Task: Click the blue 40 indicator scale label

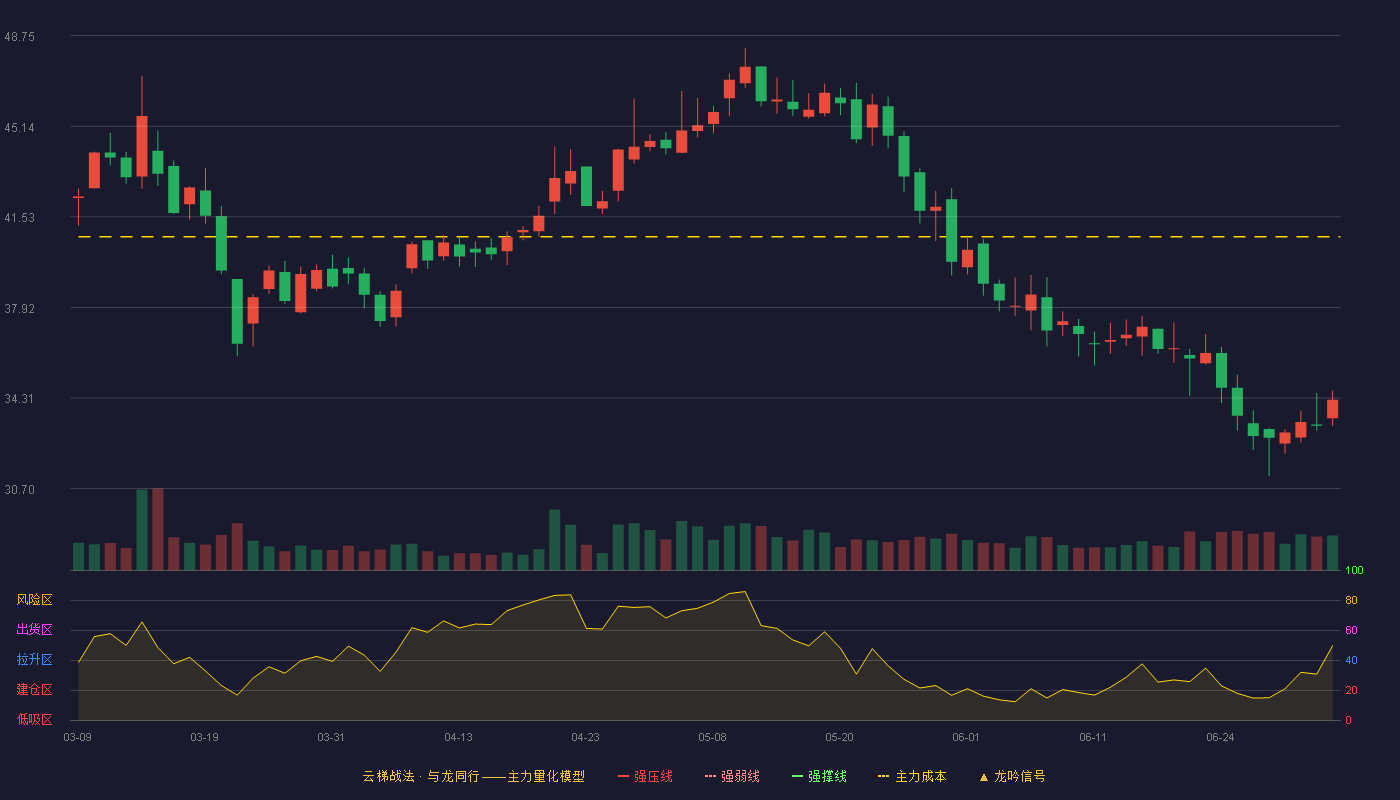Action: (x=1351, y=660)
